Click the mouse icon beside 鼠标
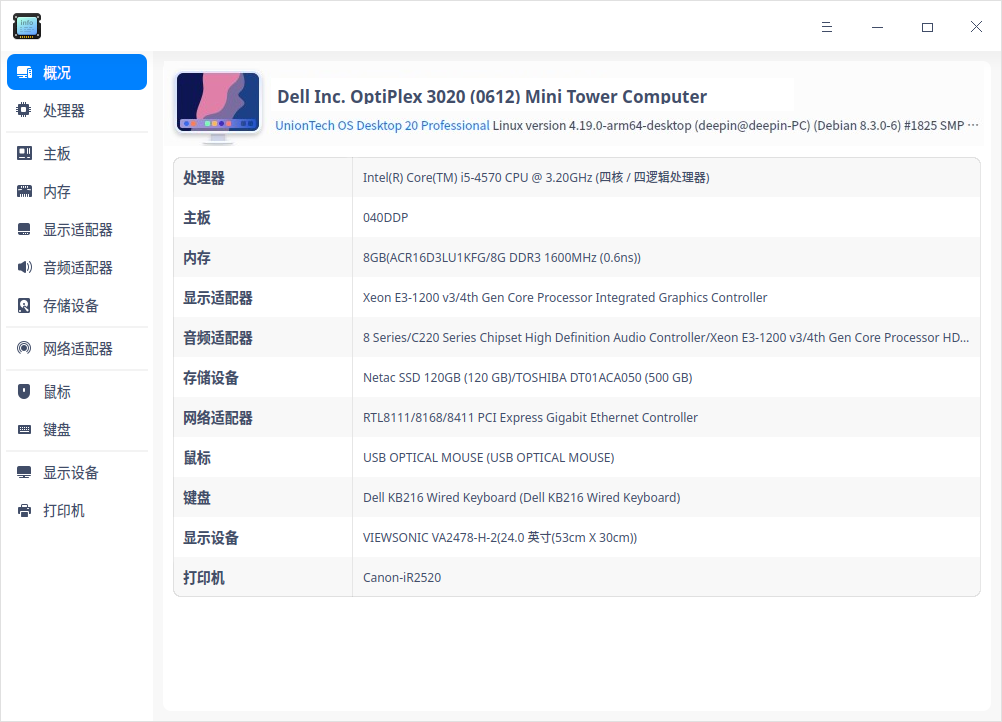 pos(24,391)
